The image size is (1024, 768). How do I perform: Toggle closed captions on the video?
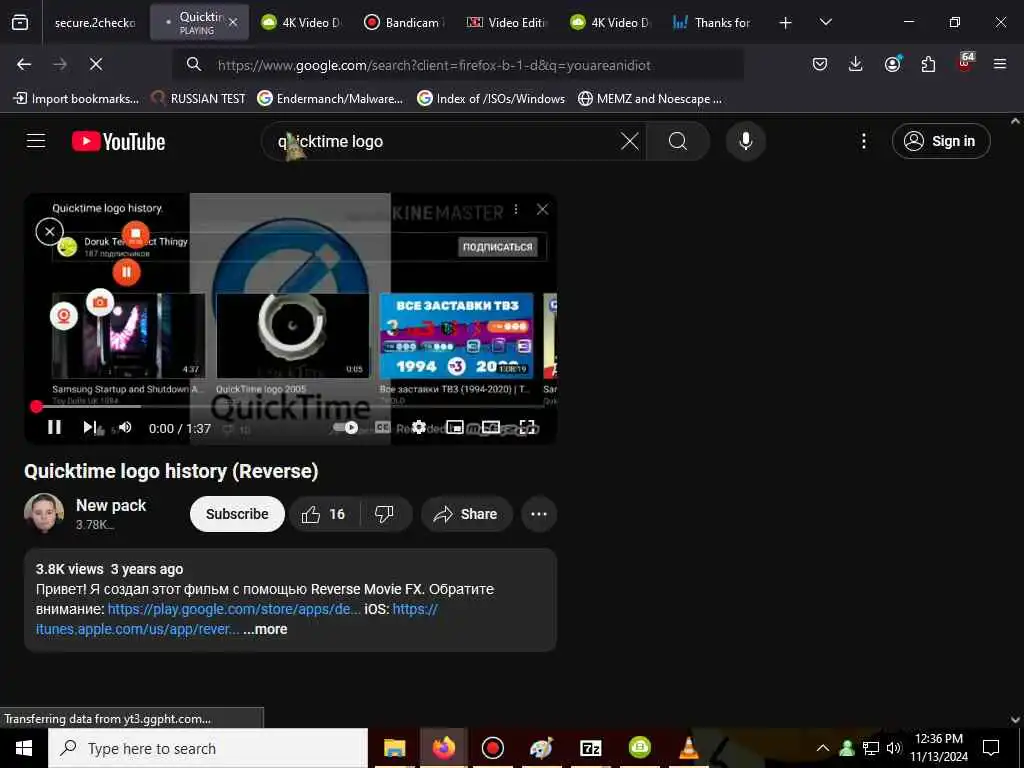coord(383,427)
